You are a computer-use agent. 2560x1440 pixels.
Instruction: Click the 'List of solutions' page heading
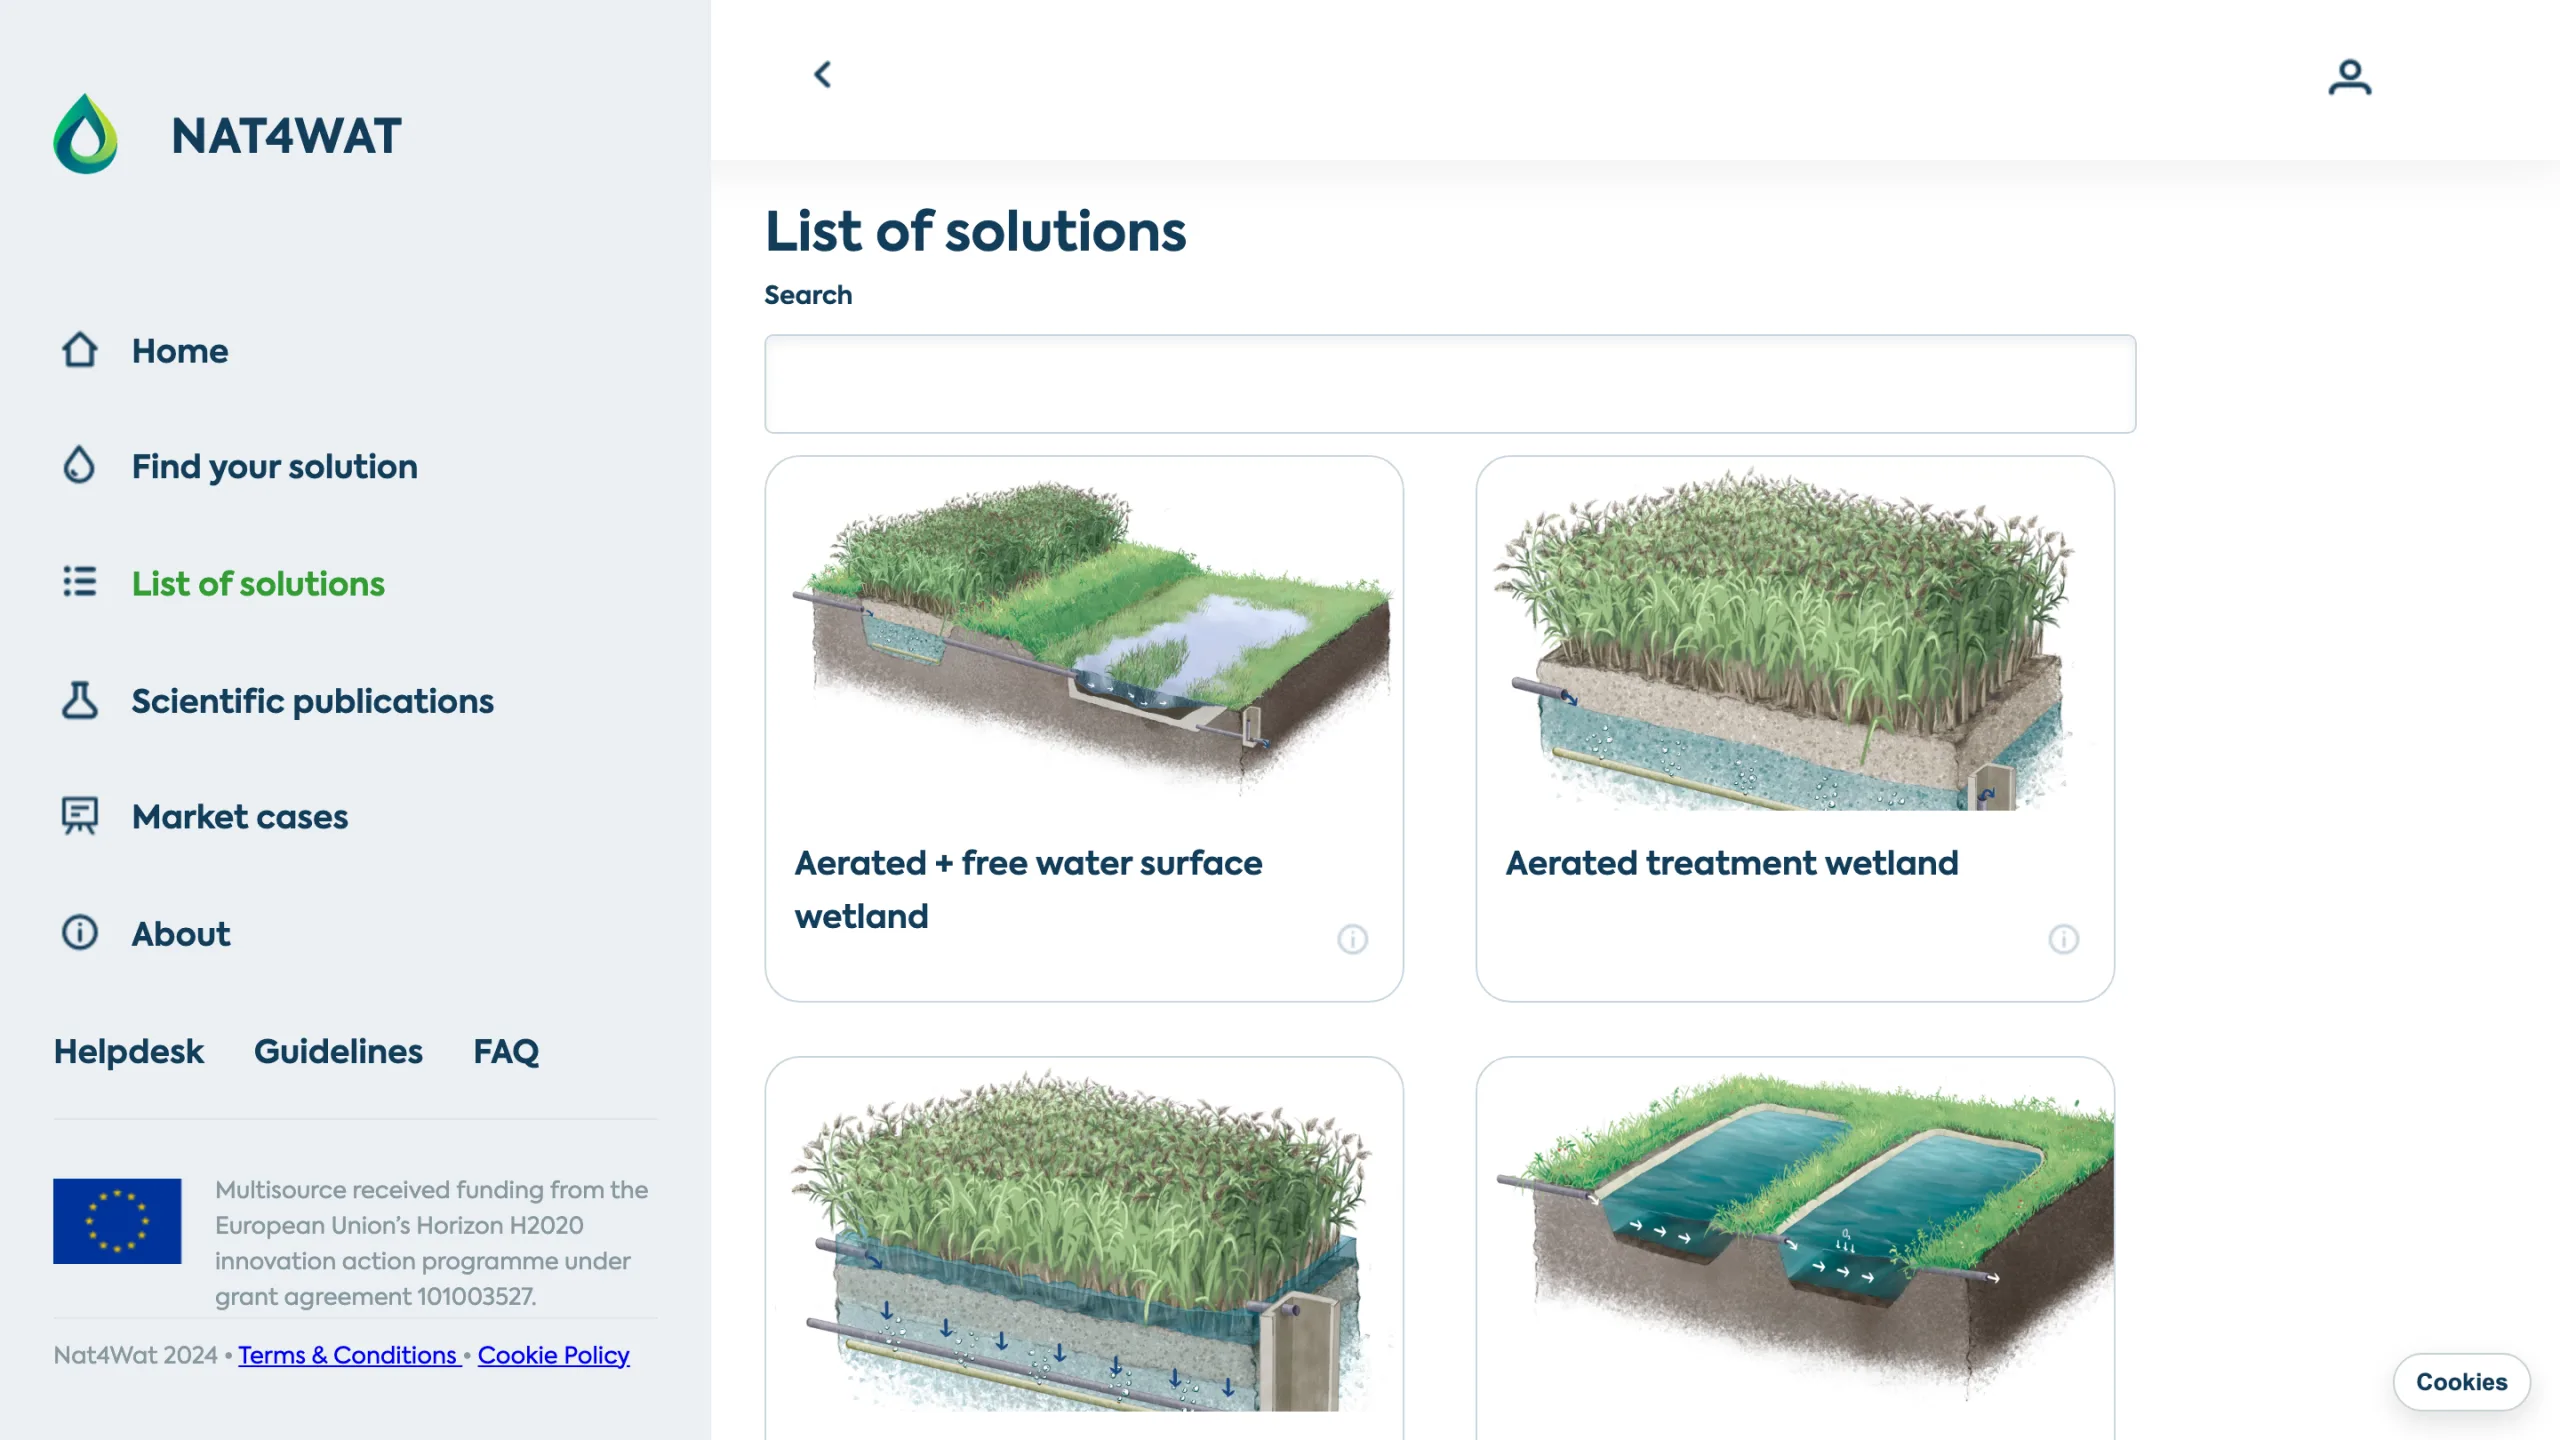pos(975,232)
